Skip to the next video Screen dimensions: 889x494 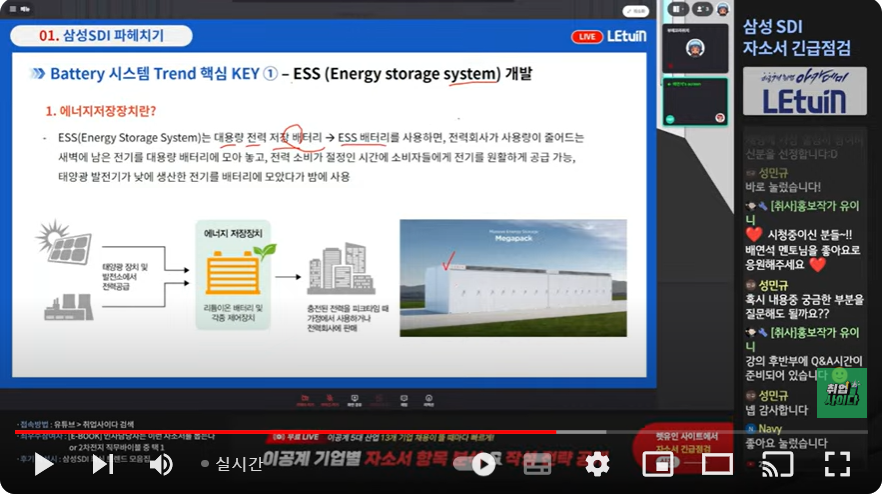coord(103,464)
